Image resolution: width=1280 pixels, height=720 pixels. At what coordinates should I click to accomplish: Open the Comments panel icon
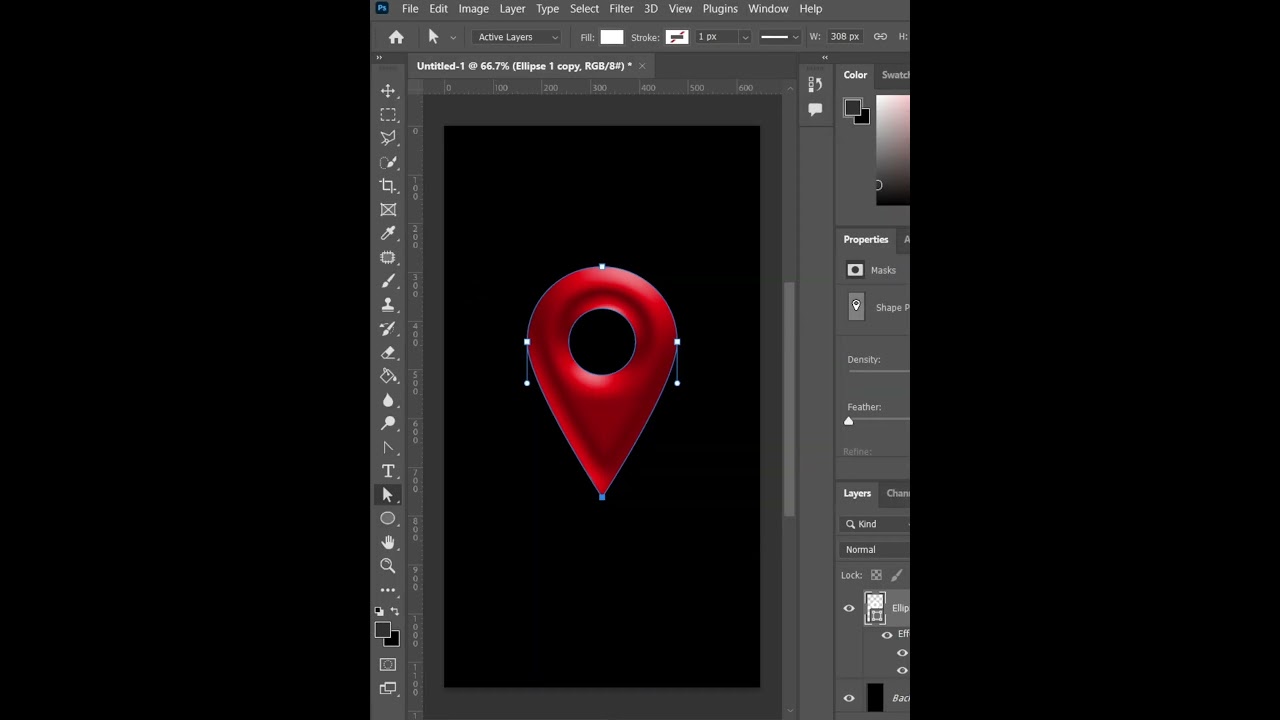pyautogui.click(x=815, y=109)
